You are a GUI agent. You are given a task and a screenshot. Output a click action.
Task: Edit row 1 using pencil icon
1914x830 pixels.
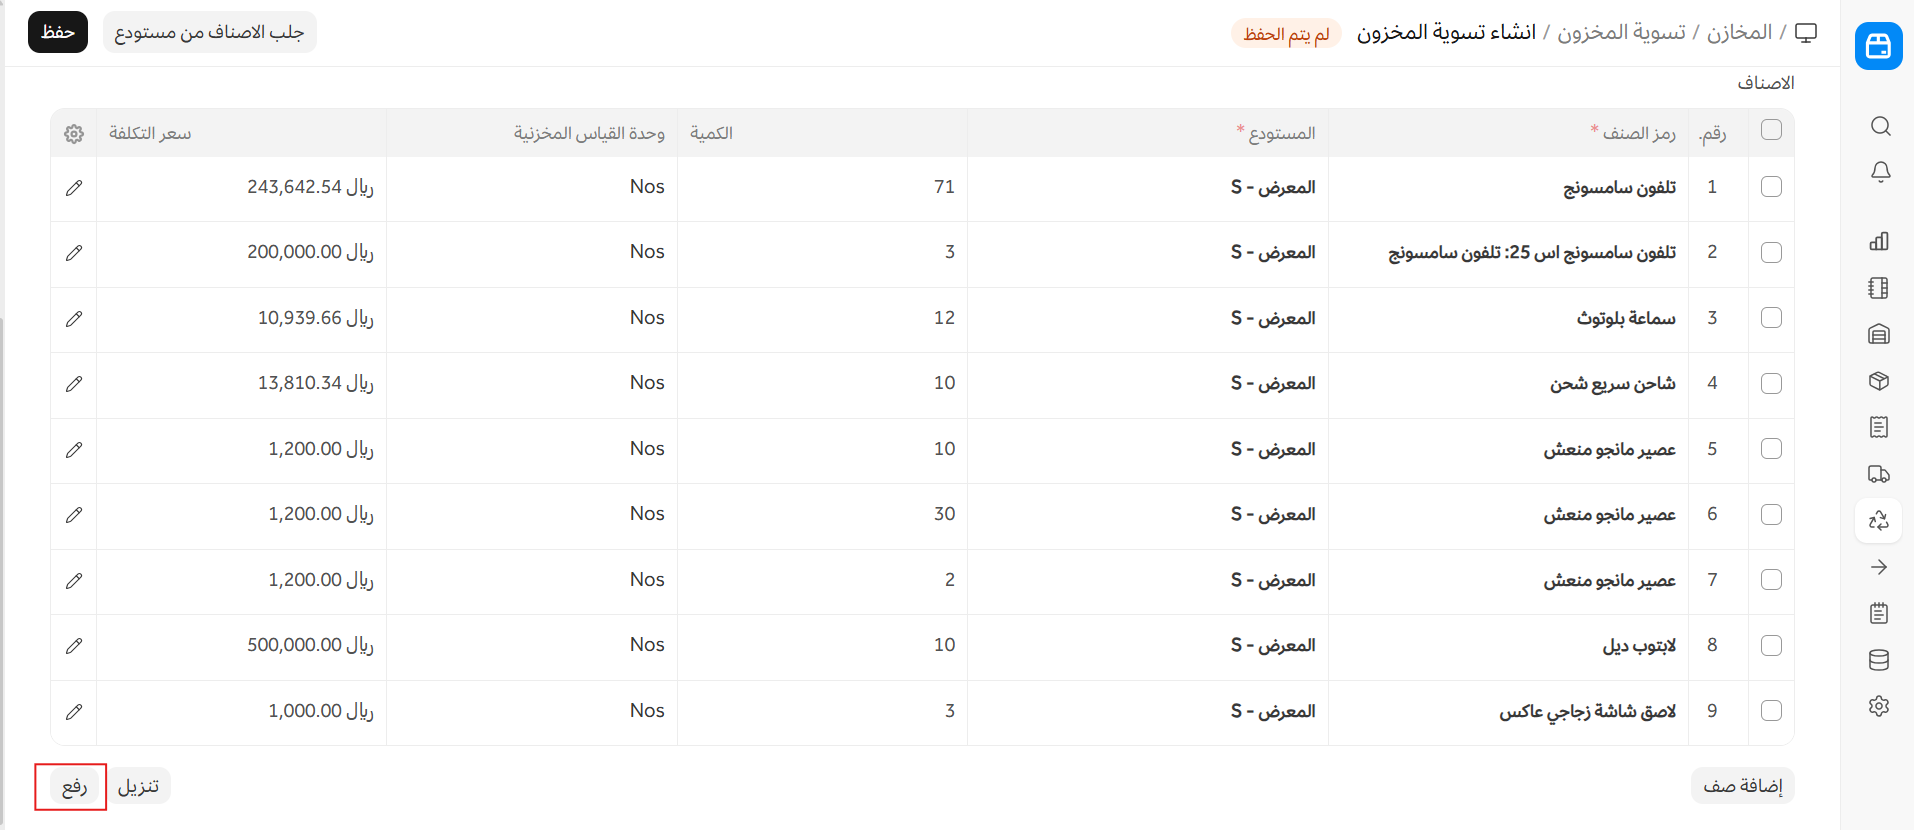coord(74,188)
